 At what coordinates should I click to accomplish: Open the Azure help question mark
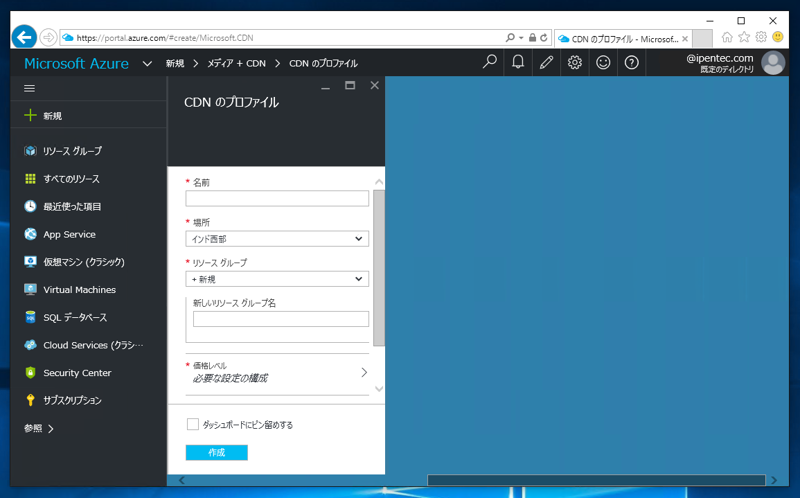pyautogui.click(x=632, y=62)
